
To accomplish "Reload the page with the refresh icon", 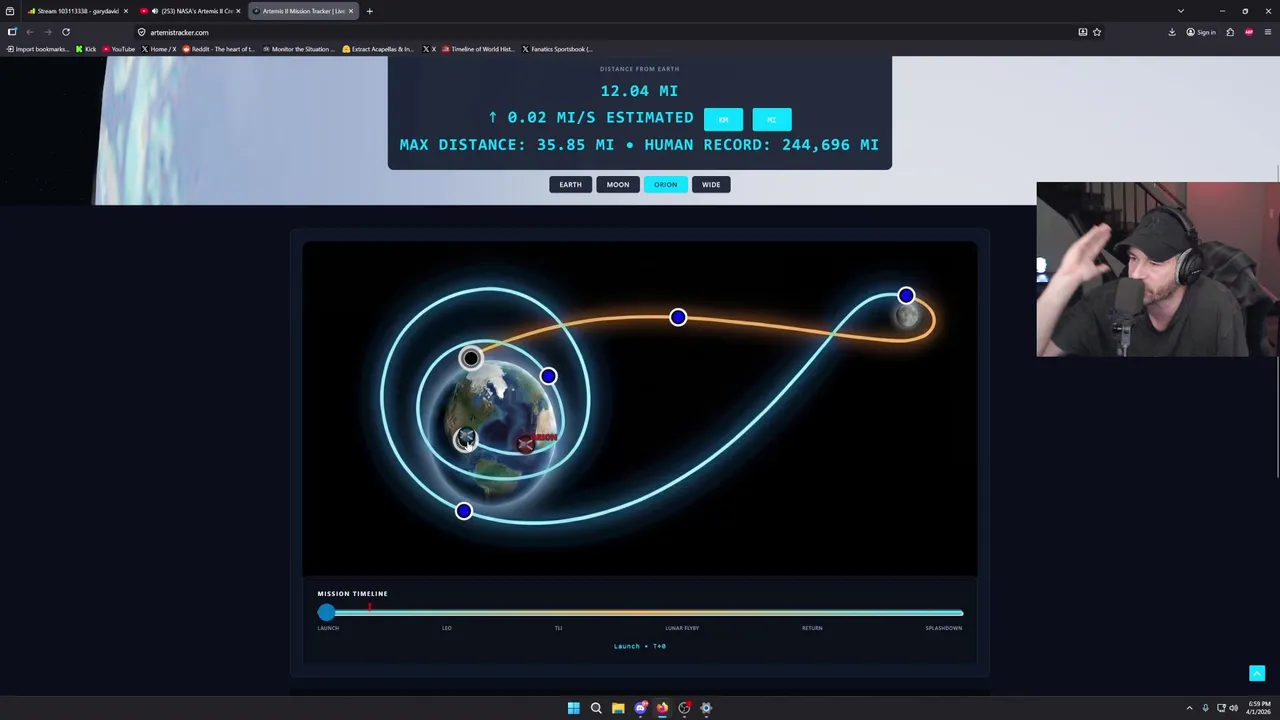I will tap(66, 32).
